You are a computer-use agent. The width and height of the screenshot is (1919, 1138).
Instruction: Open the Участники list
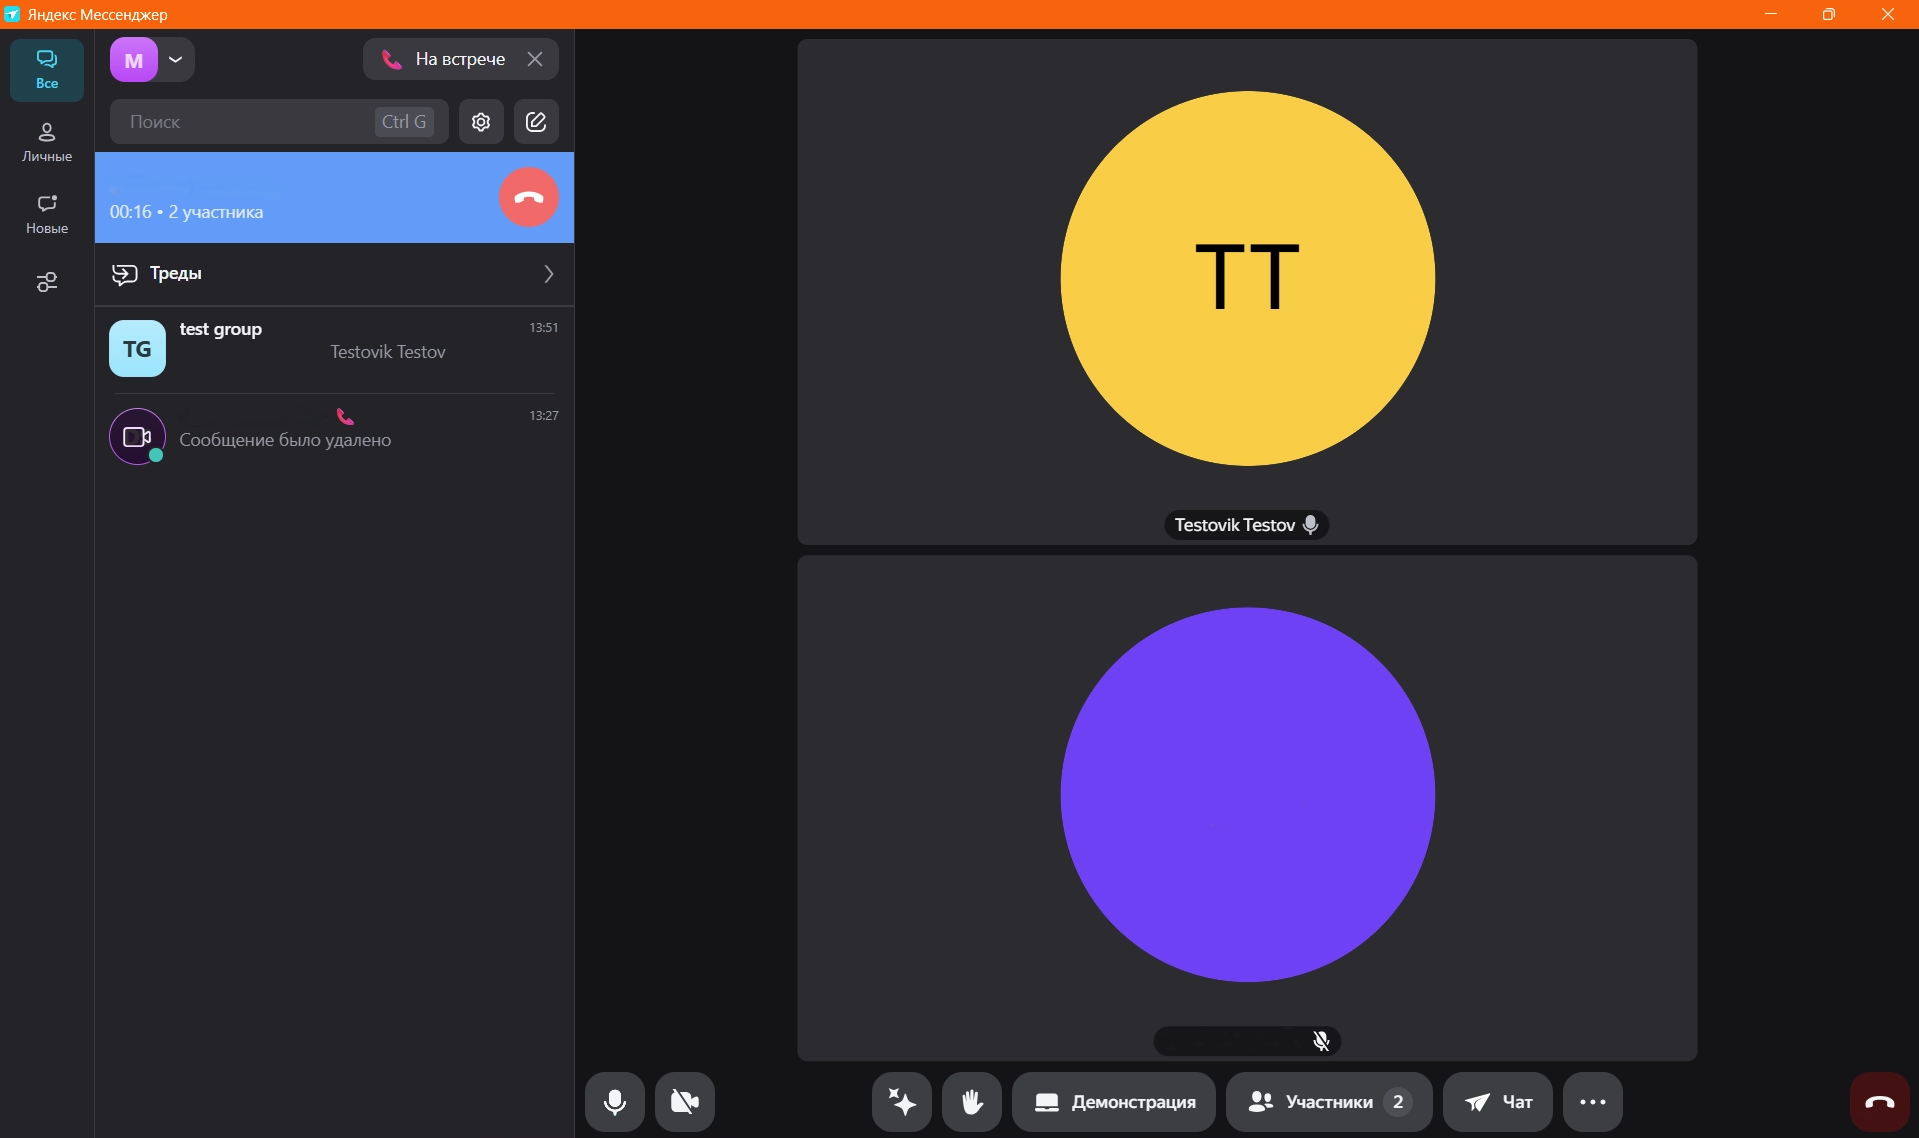click(x=1328, y=1102)
